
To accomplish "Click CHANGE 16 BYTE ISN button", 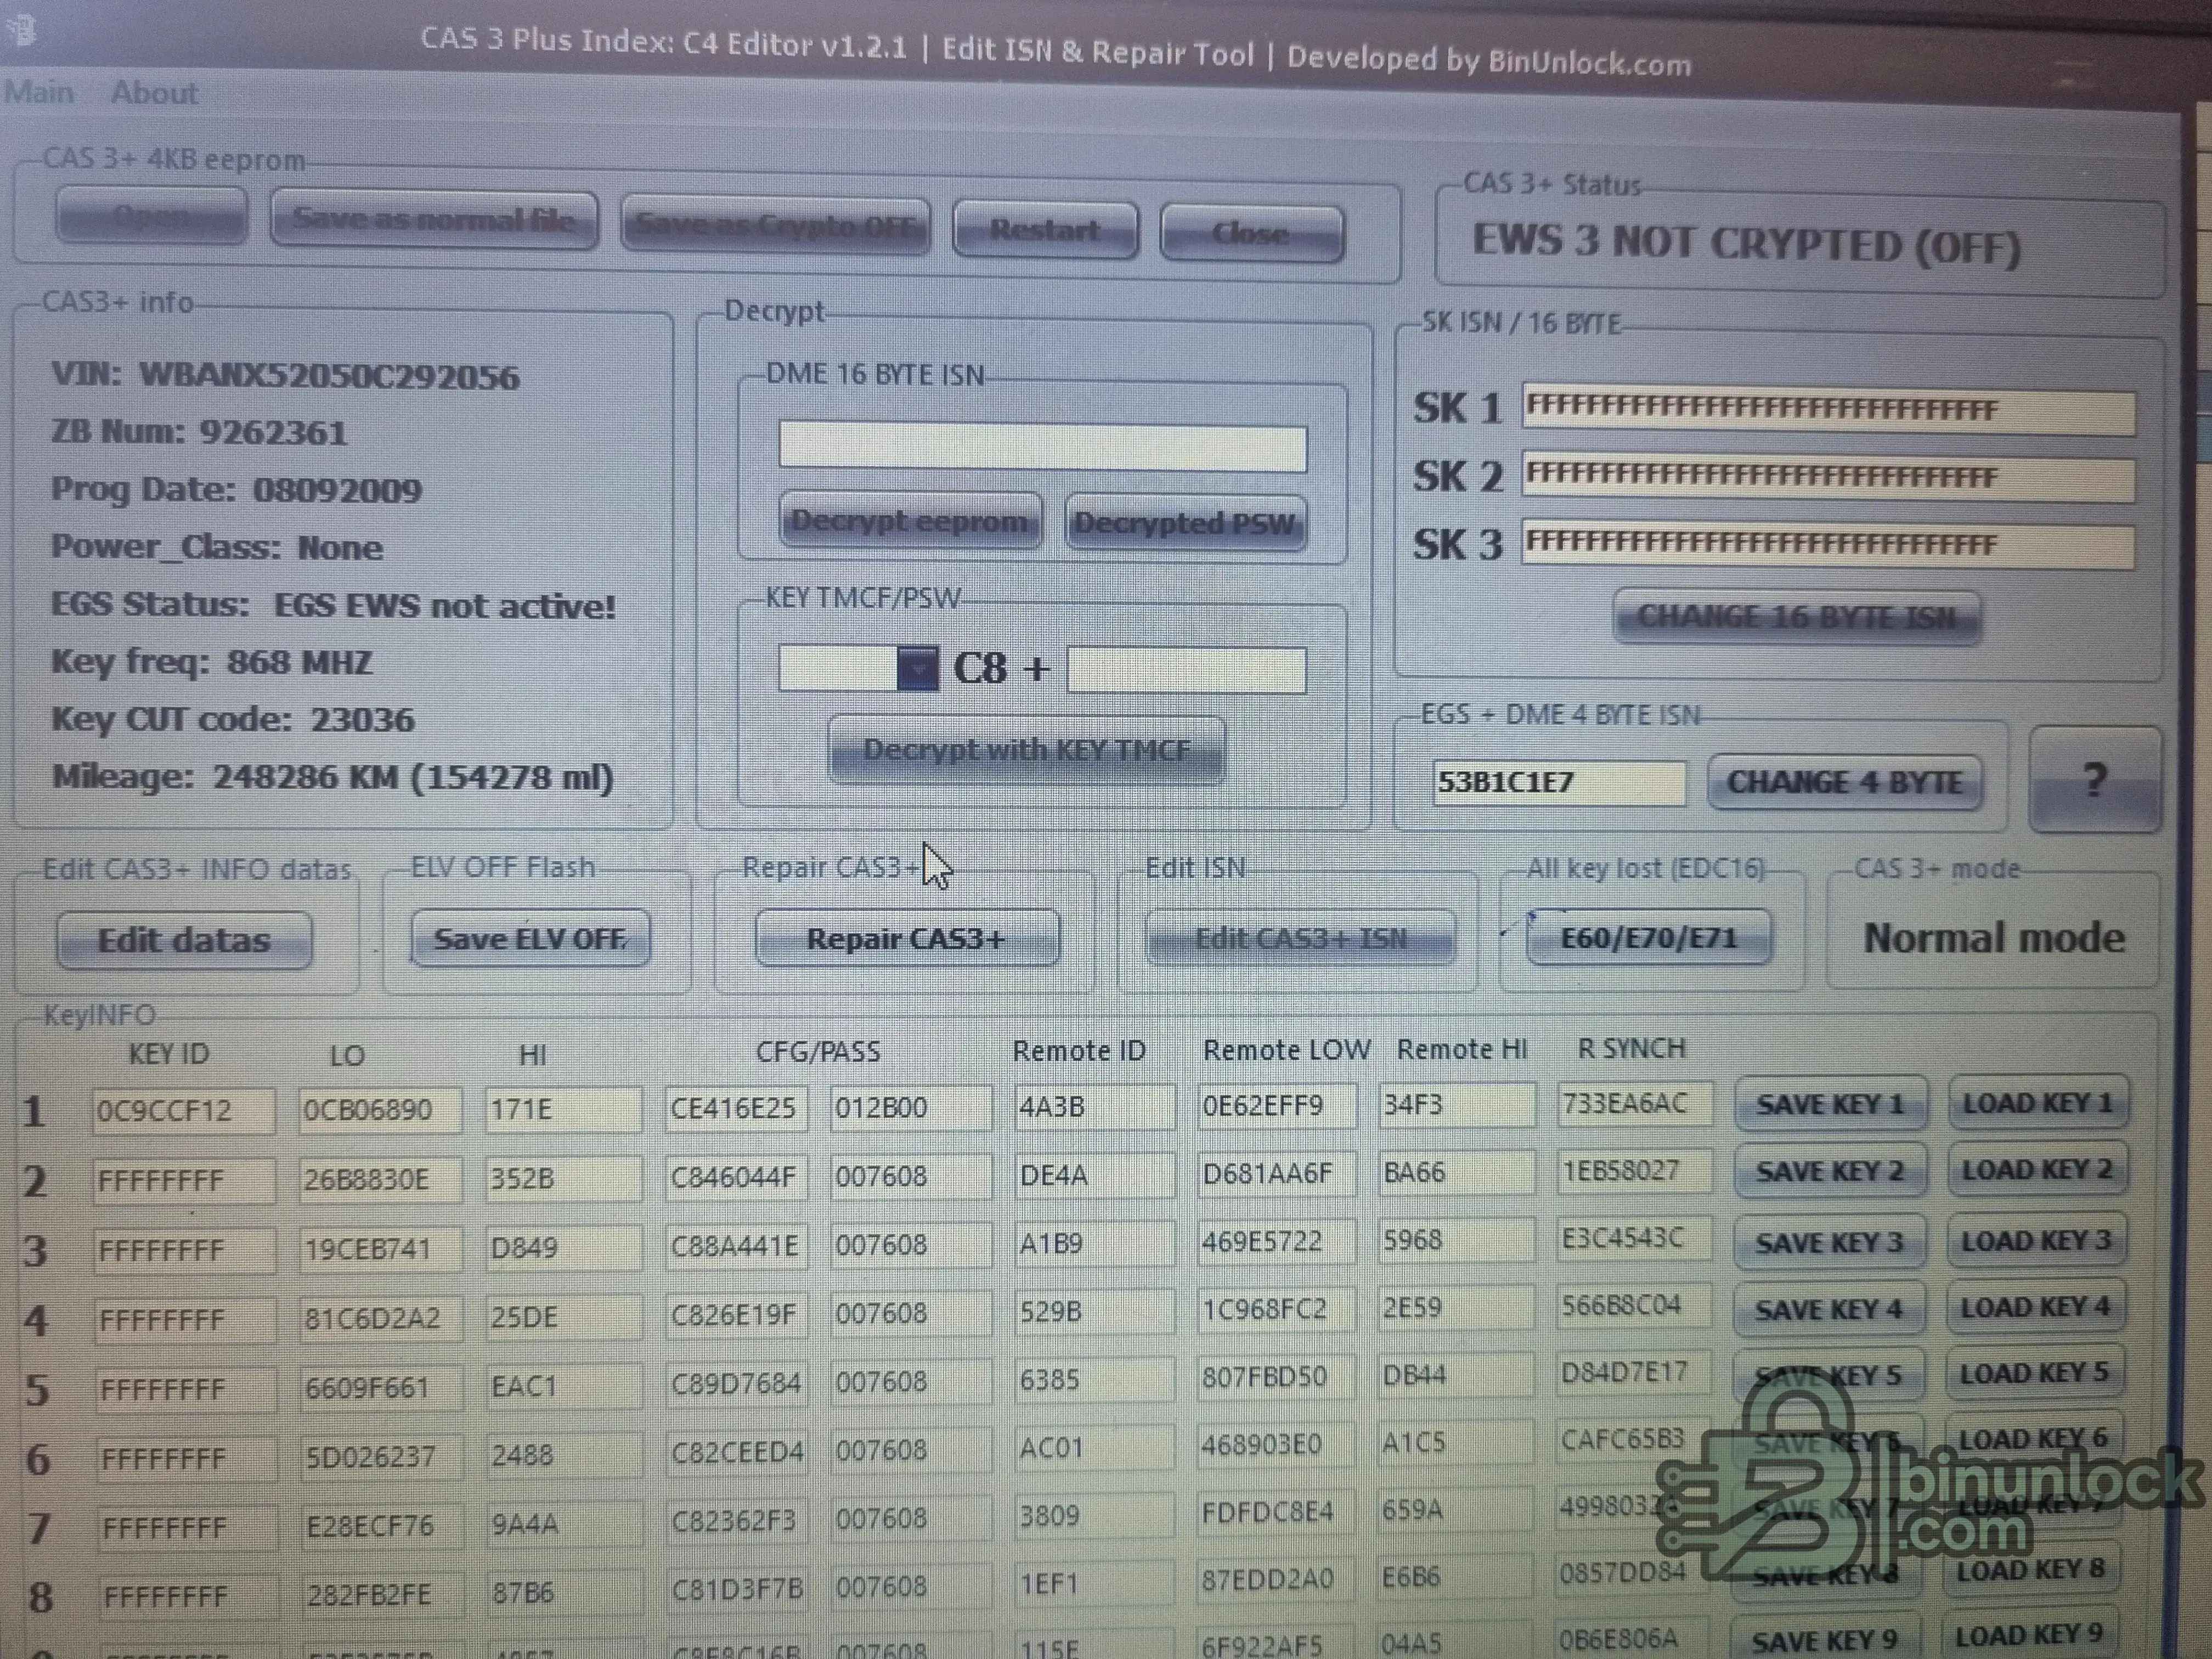I will point(1796,617).
